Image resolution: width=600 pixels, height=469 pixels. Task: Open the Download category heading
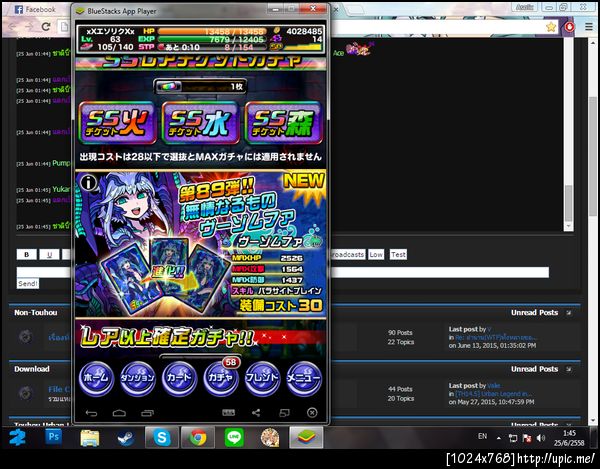(32, 369)
